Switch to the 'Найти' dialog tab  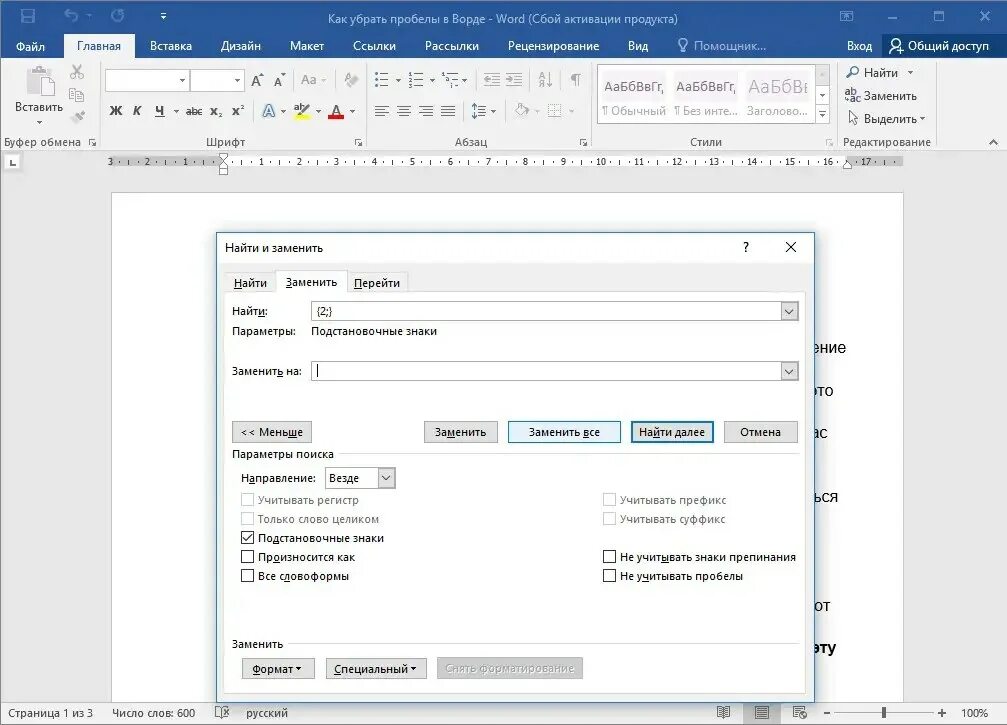(x=250, y=283)
